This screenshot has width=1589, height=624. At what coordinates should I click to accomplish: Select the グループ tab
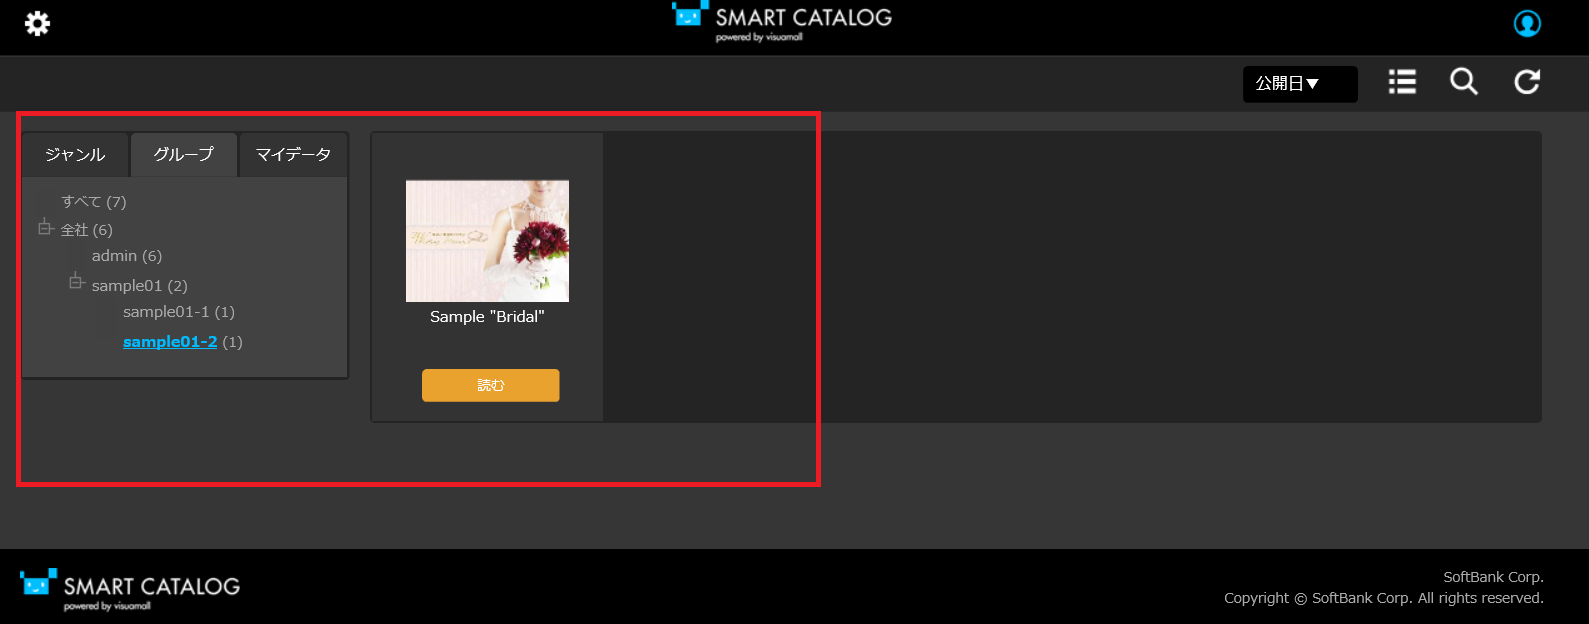tap(184, 155)
